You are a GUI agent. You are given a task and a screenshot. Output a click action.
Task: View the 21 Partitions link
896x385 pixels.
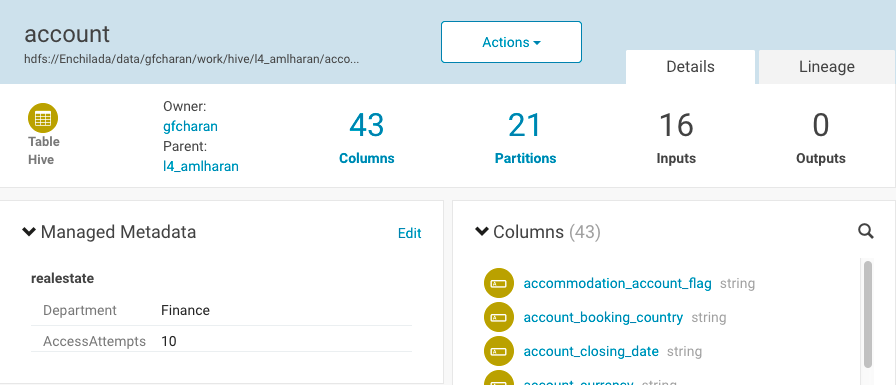[525, 138]
